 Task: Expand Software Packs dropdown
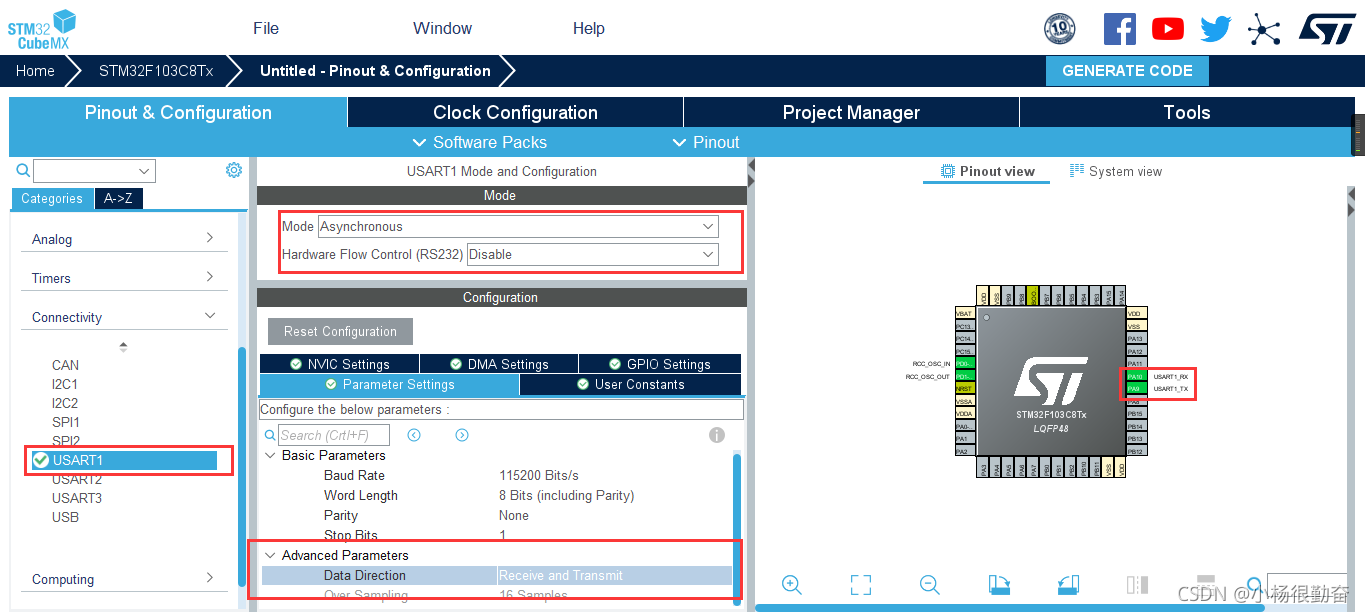pyautogui.click(x=480, y=142)
